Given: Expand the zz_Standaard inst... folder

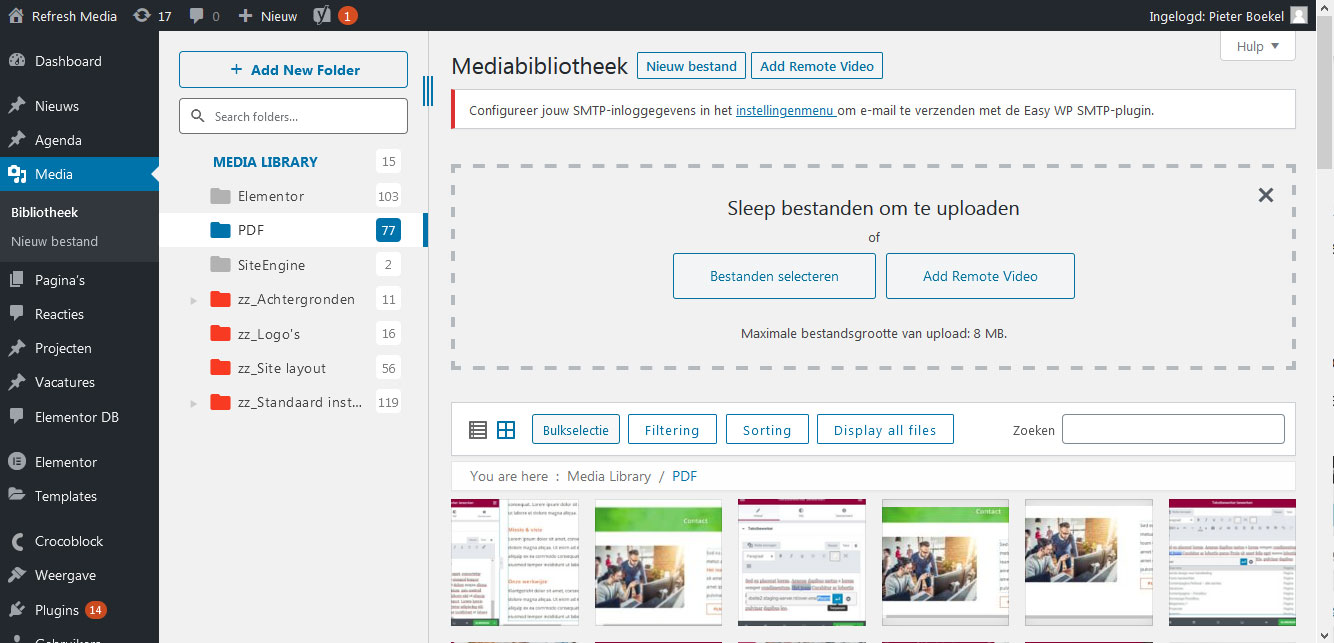Looking at the screenshot, I should [194, 403].
